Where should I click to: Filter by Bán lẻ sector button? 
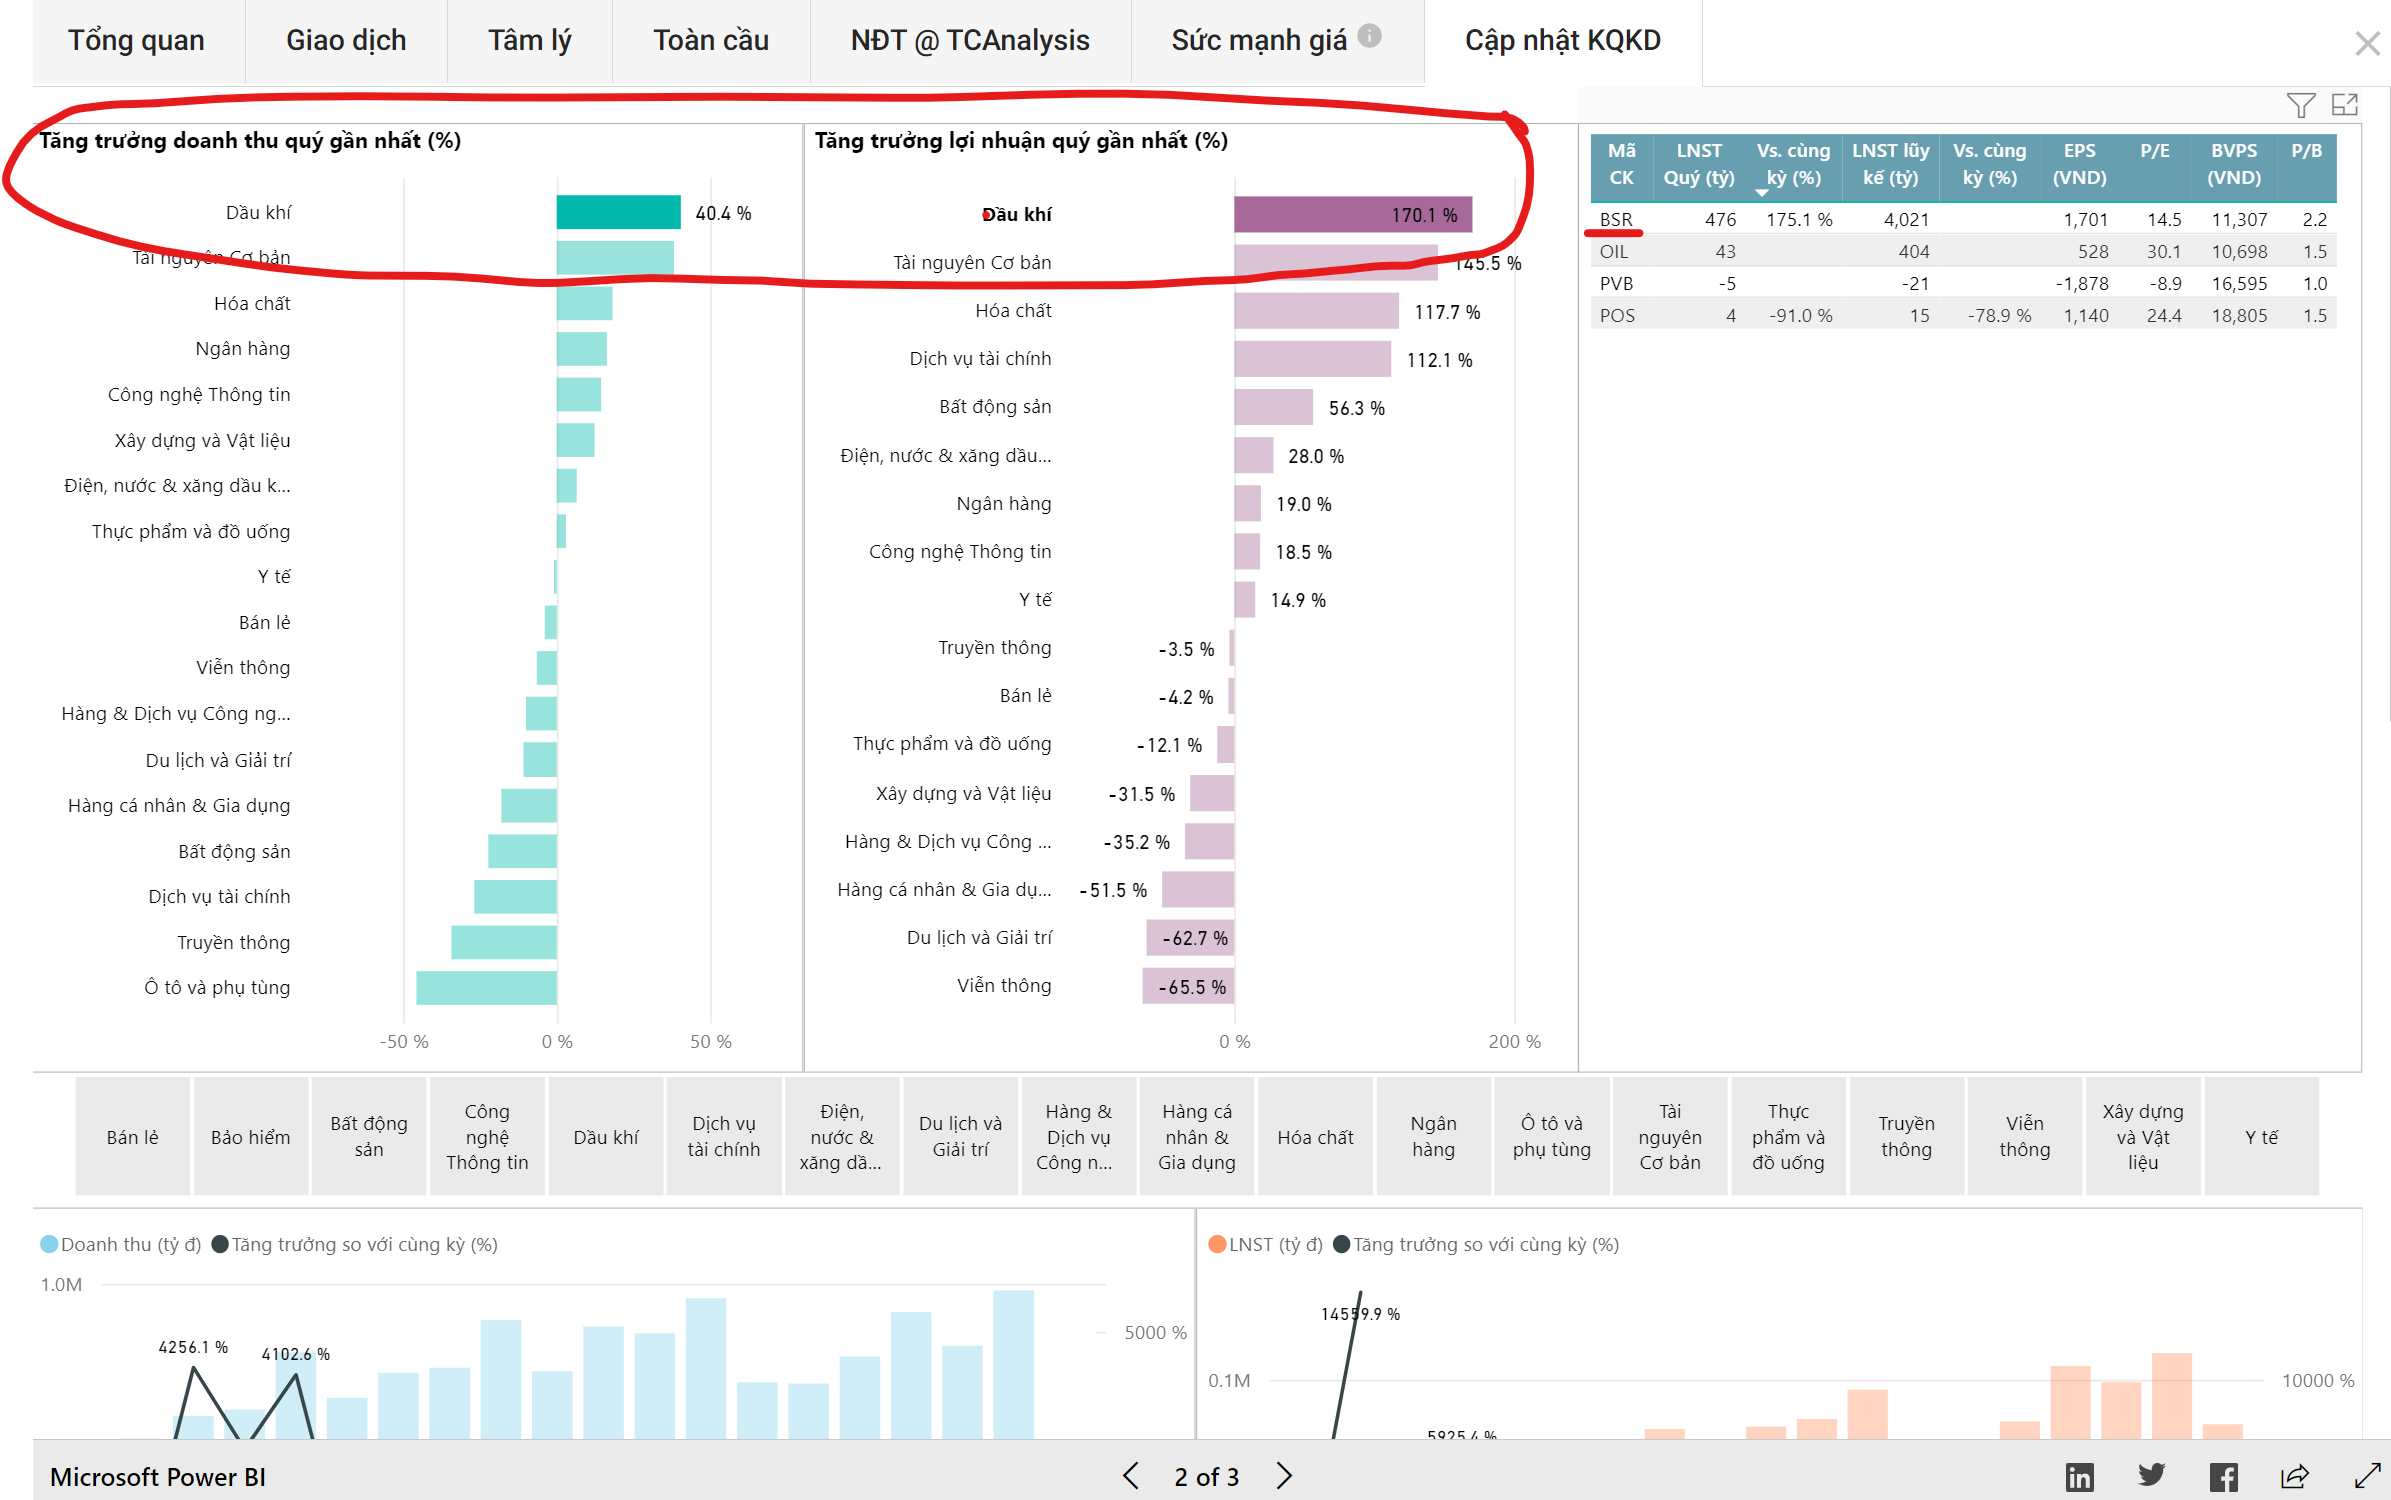[x=132, y=1136]
